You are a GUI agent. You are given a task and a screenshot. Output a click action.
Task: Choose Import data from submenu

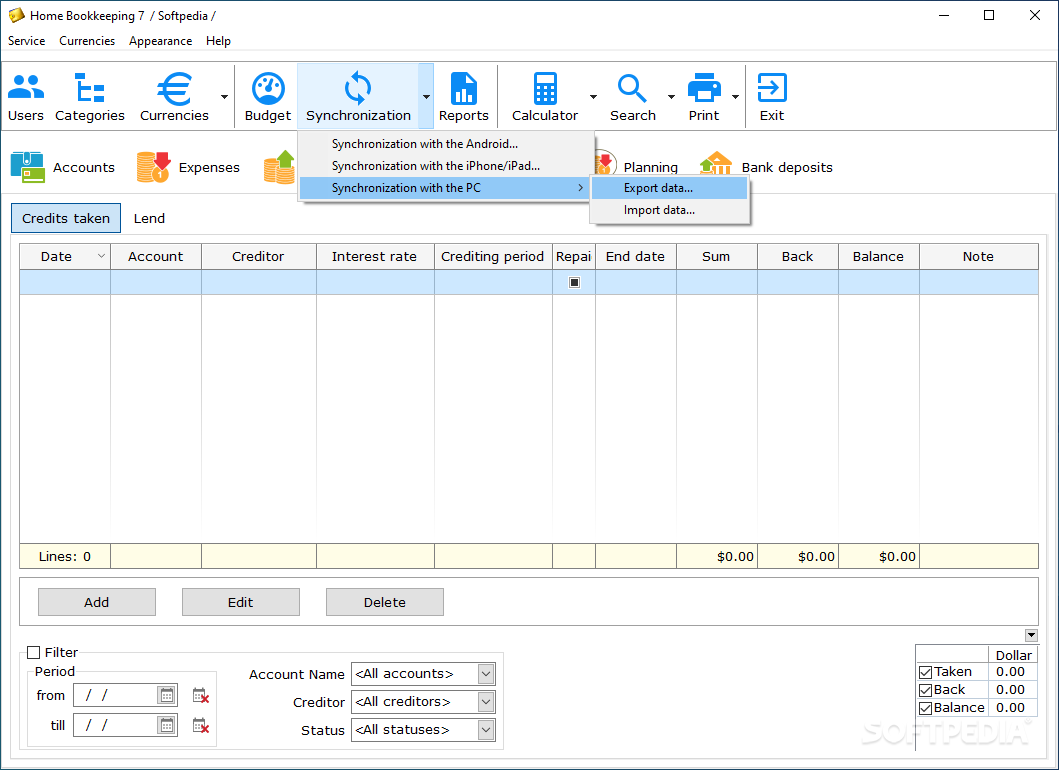click(669, 210)
